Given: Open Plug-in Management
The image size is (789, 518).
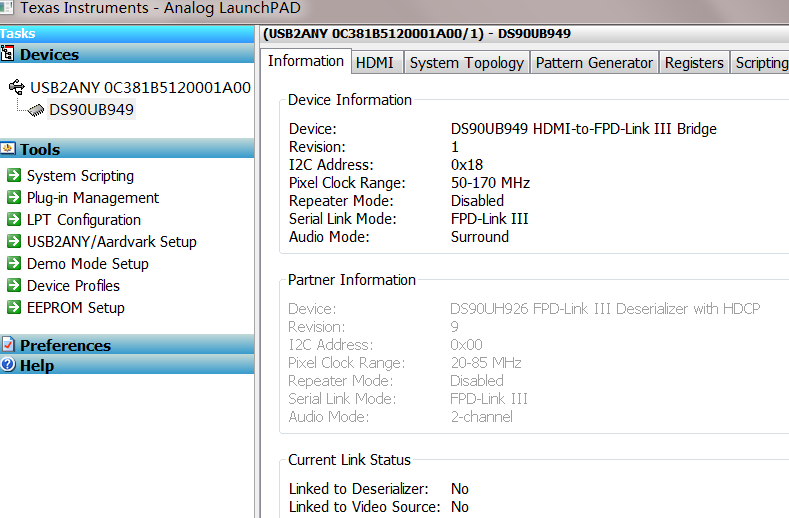Looking at the screenshot, I should 93,198.
